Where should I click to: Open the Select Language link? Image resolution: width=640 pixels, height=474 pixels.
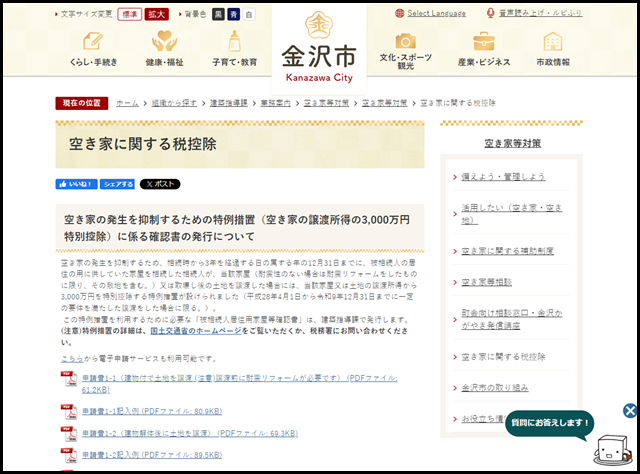436,13
